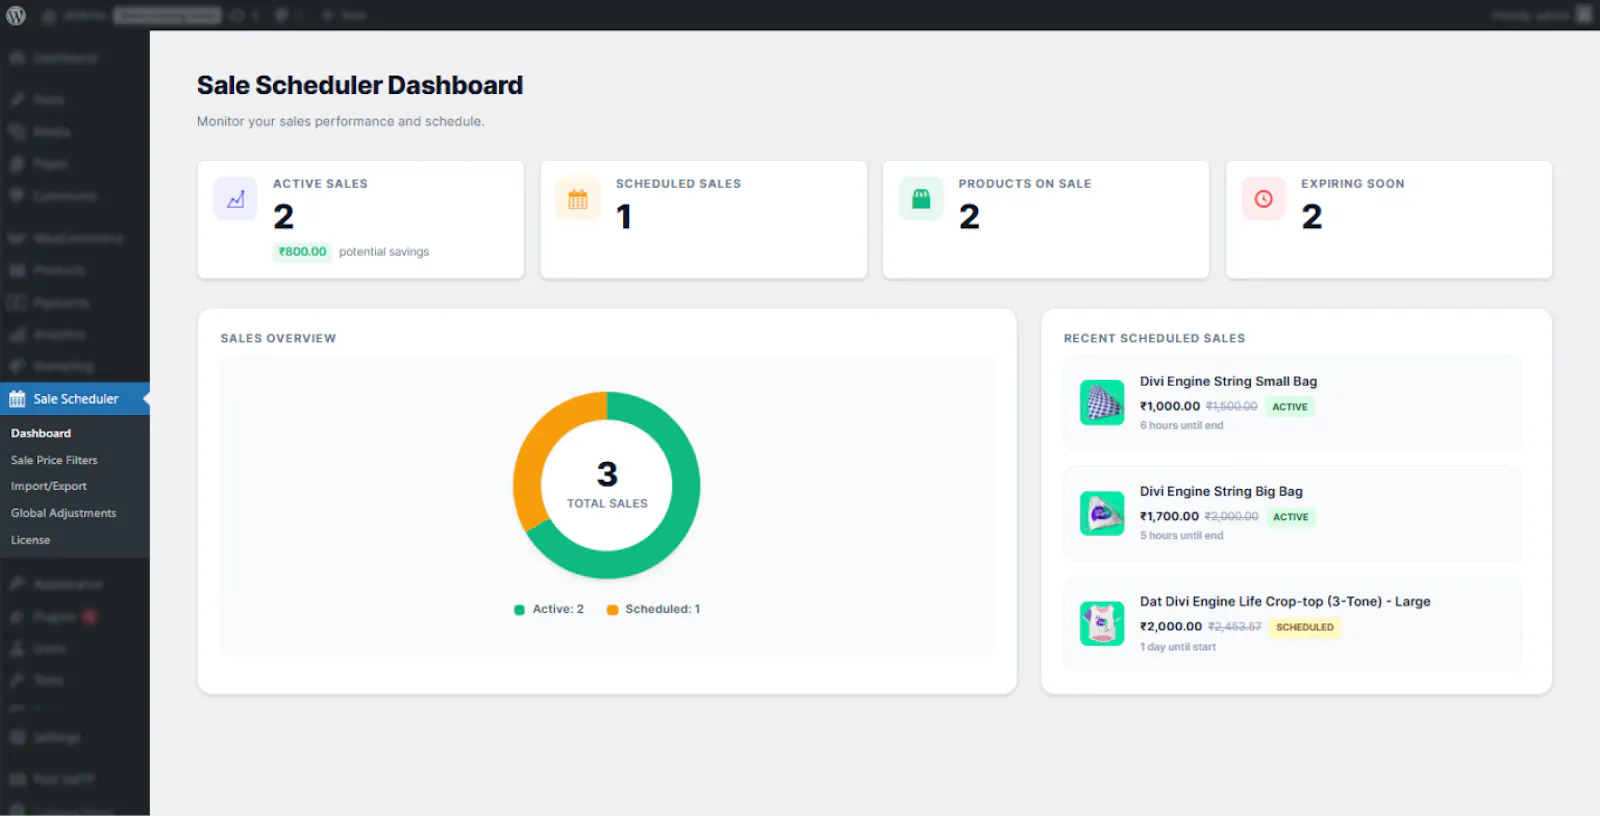Click the Products On Sale bag icon
1600x816 pixels.
click(x=921, y=199)
